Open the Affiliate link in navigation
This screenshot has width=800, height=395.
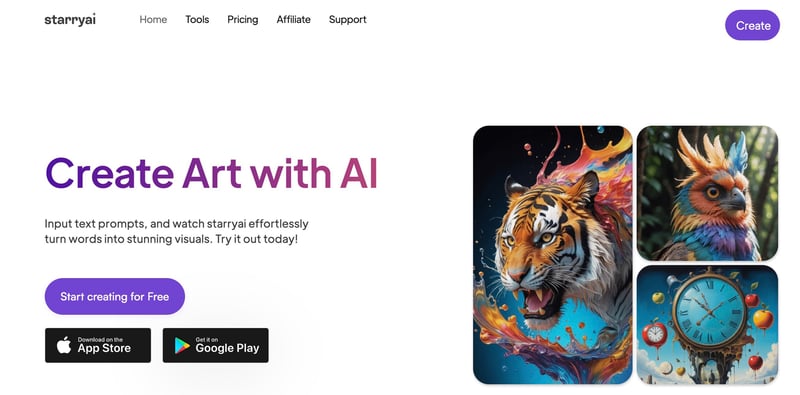[x=293, y=19]
